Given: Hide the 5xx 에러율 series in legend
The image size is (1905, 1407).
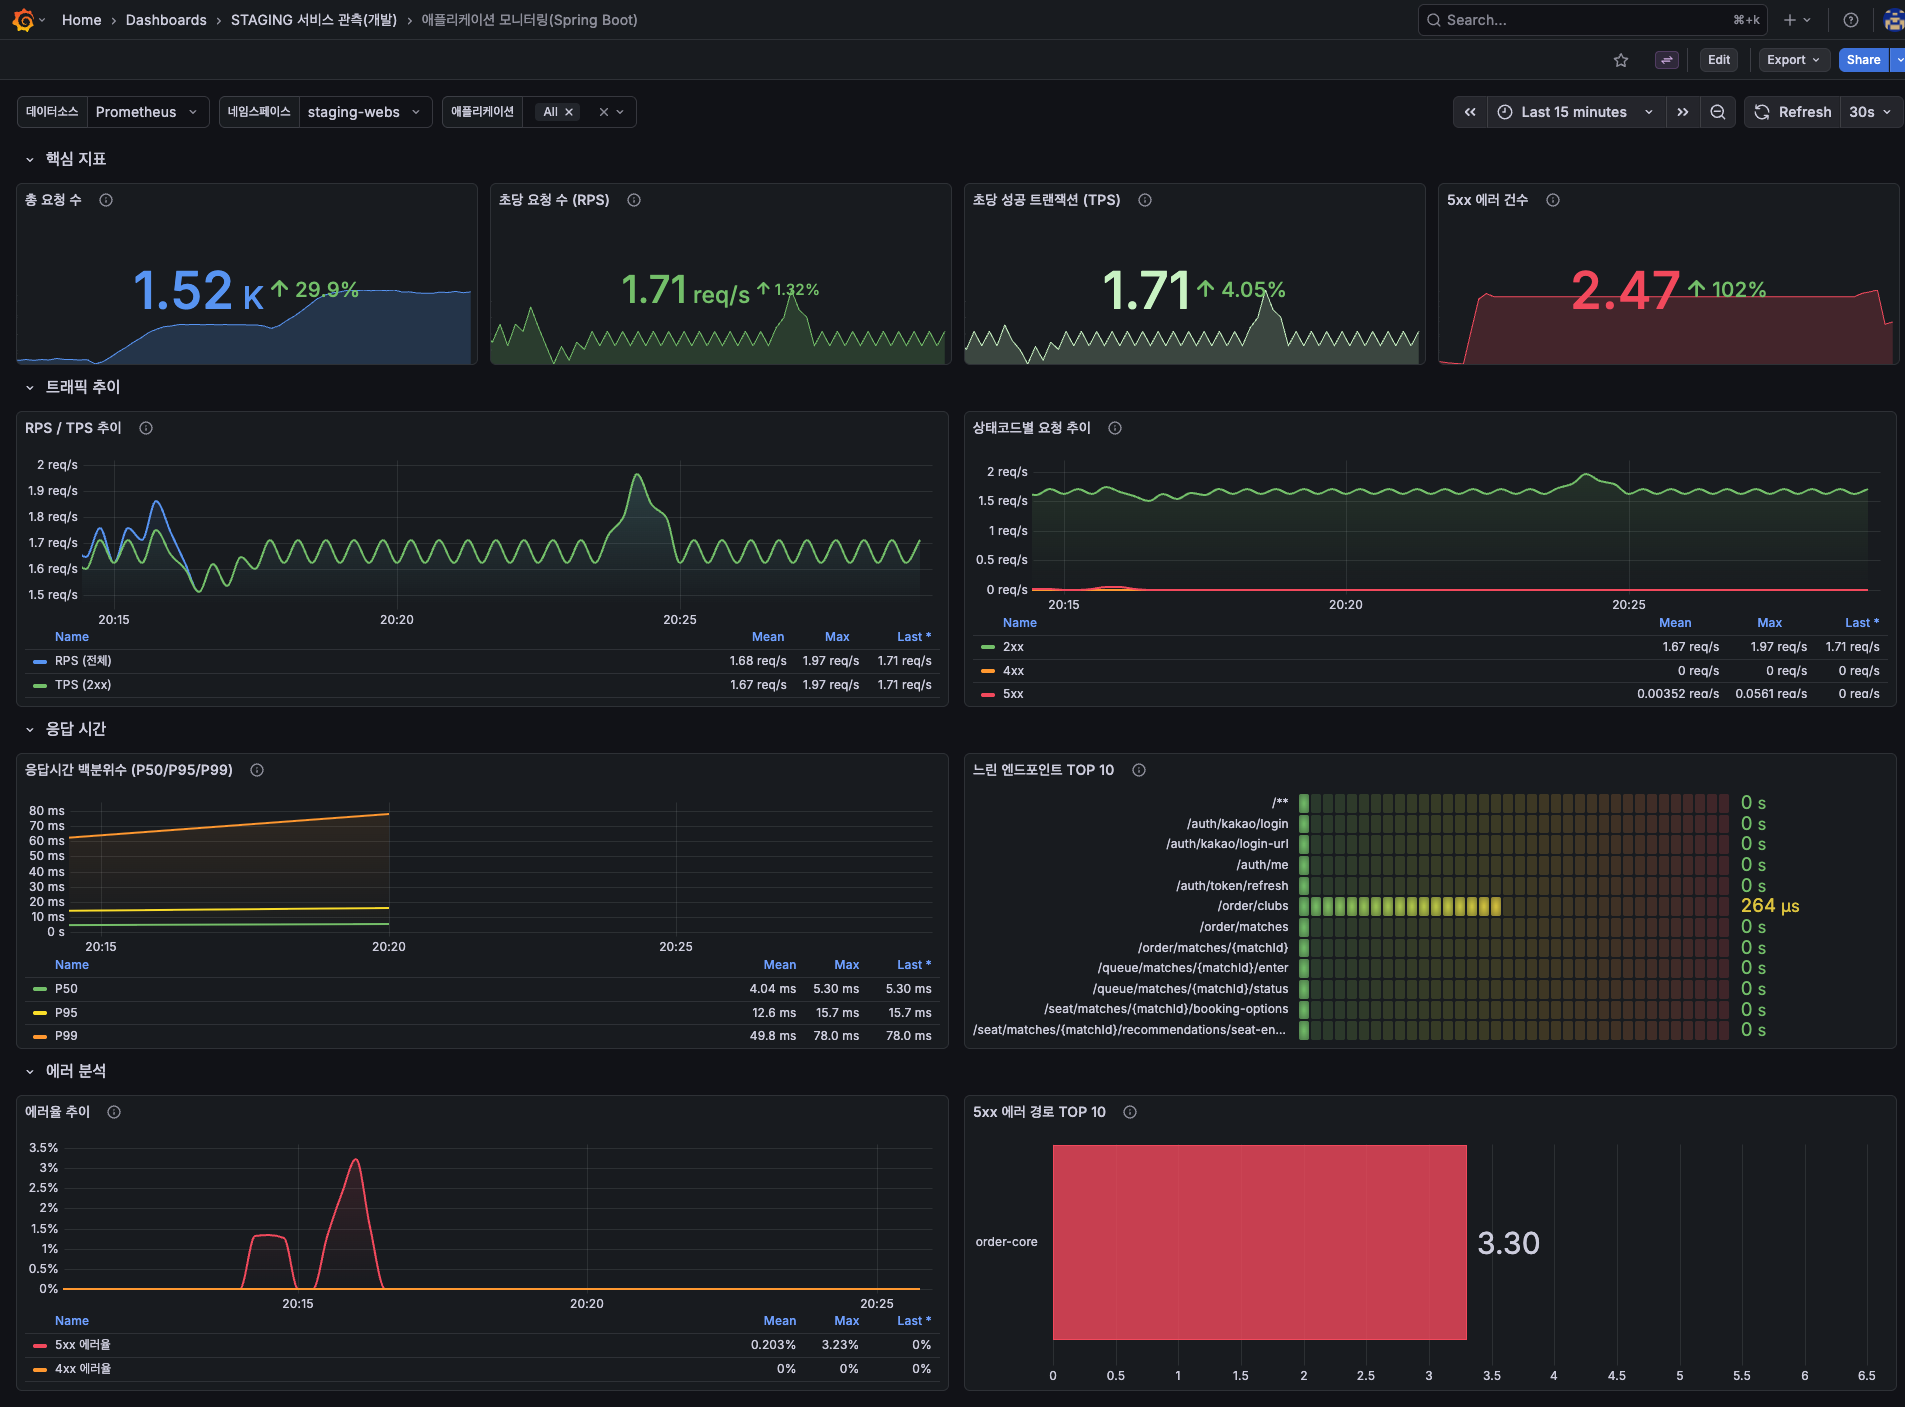Looking at the screenshot, I should click(x=83, y=1344).
